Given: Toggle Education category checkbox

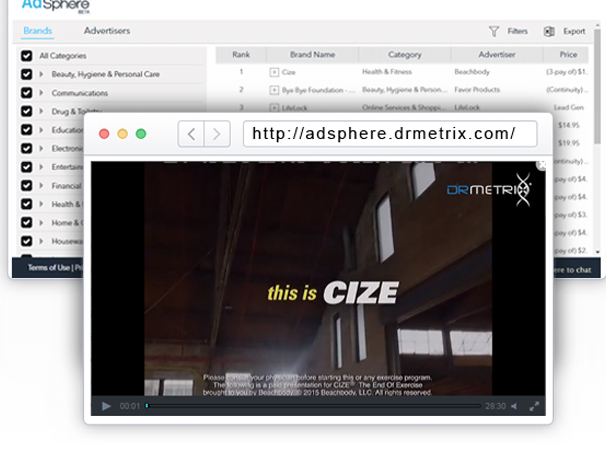Looking at the screenshot, I should click(x=27, y=130).
